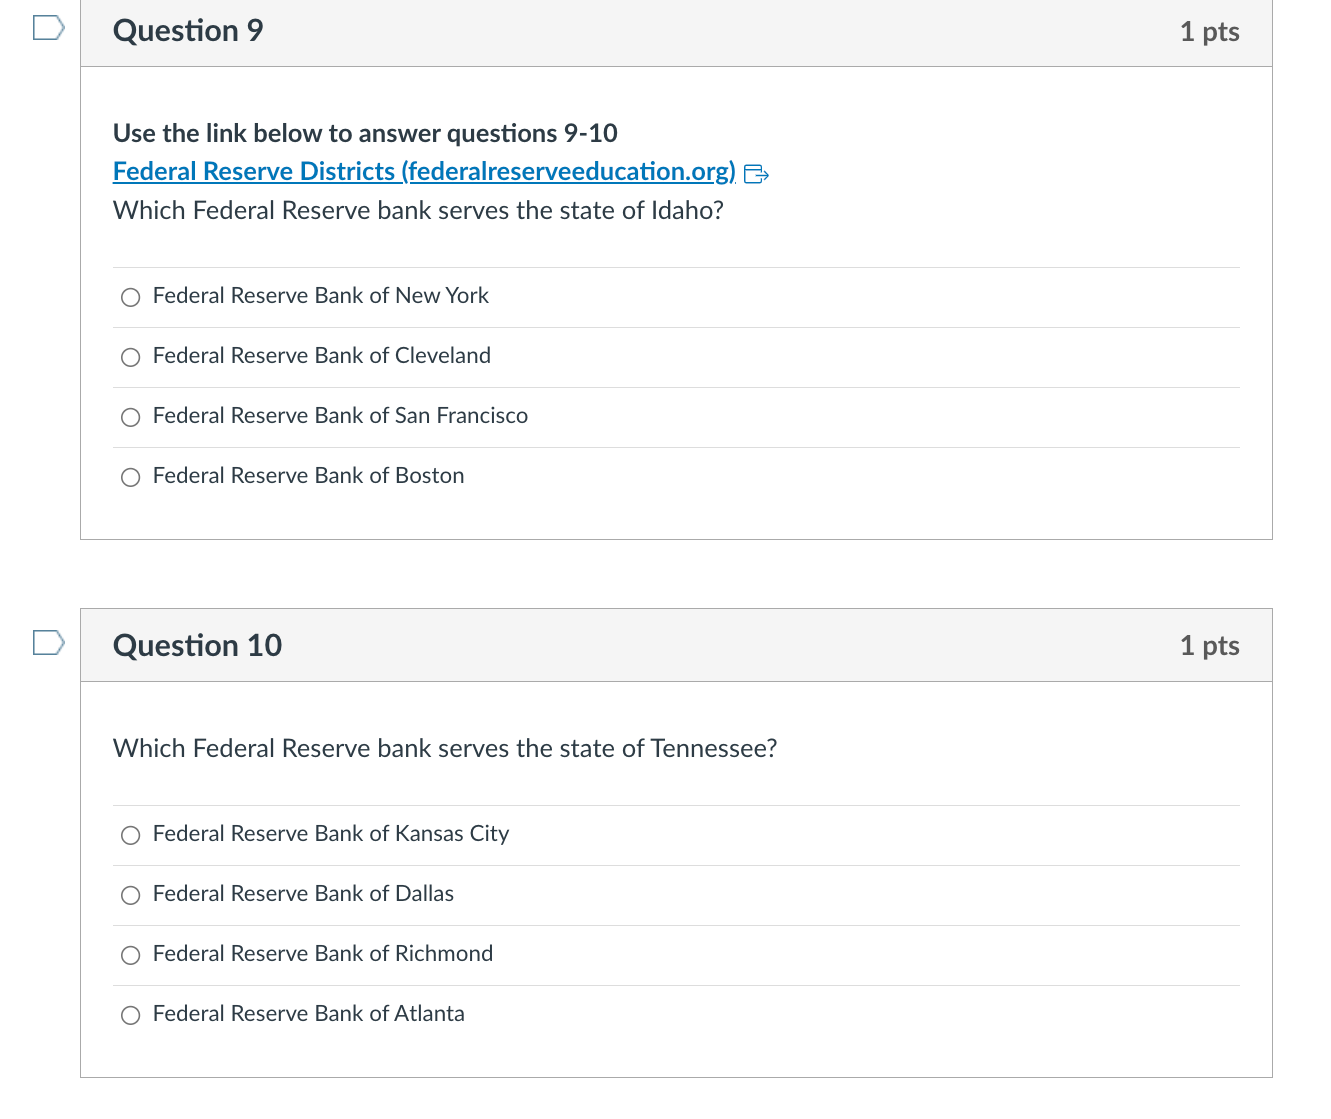
Task: Click the Question 10 header
Action: coord(197,645)
